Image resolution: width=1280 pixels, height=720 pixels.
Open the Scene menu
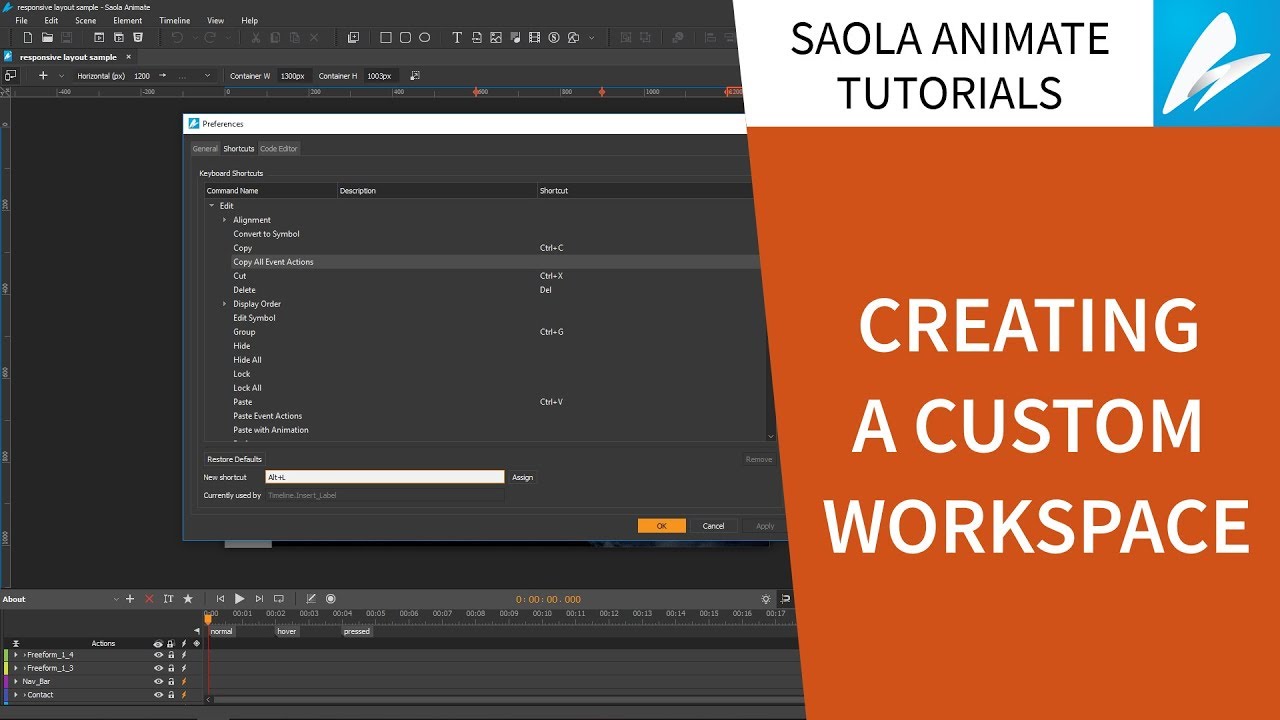click(86, 20)
